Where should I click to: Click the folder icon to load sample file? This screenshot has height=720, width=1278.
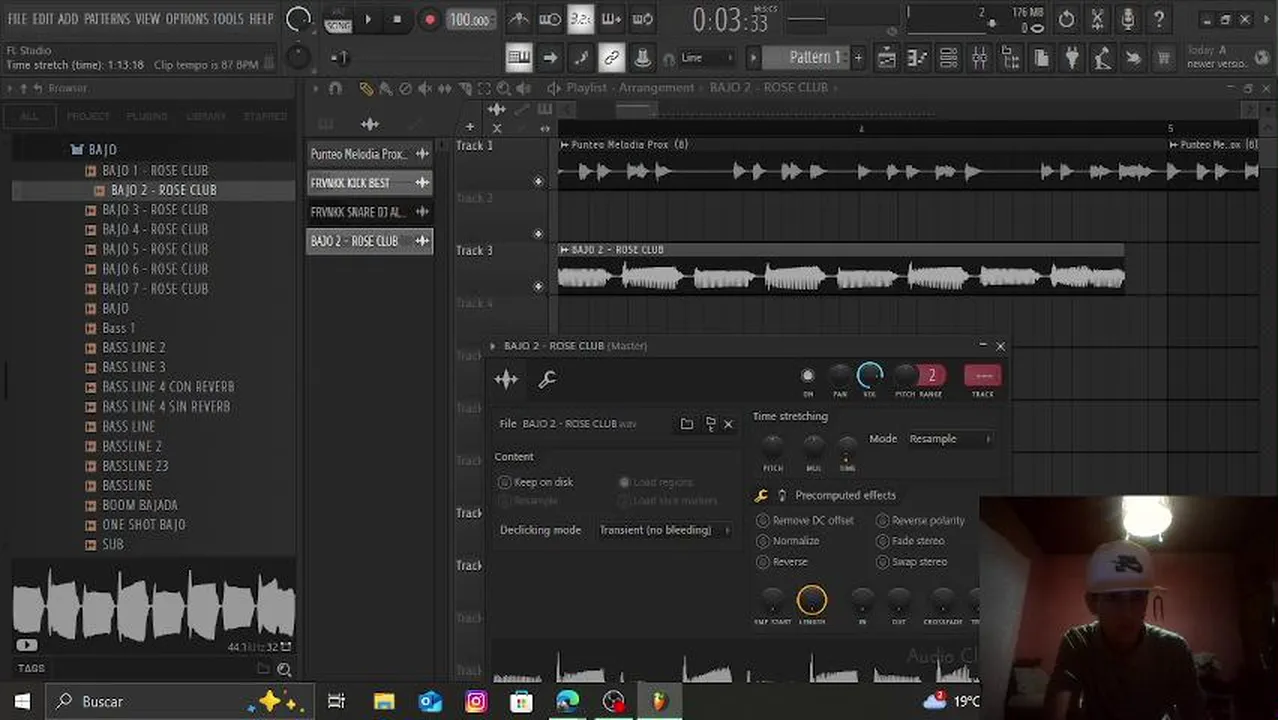coord(686,424)
